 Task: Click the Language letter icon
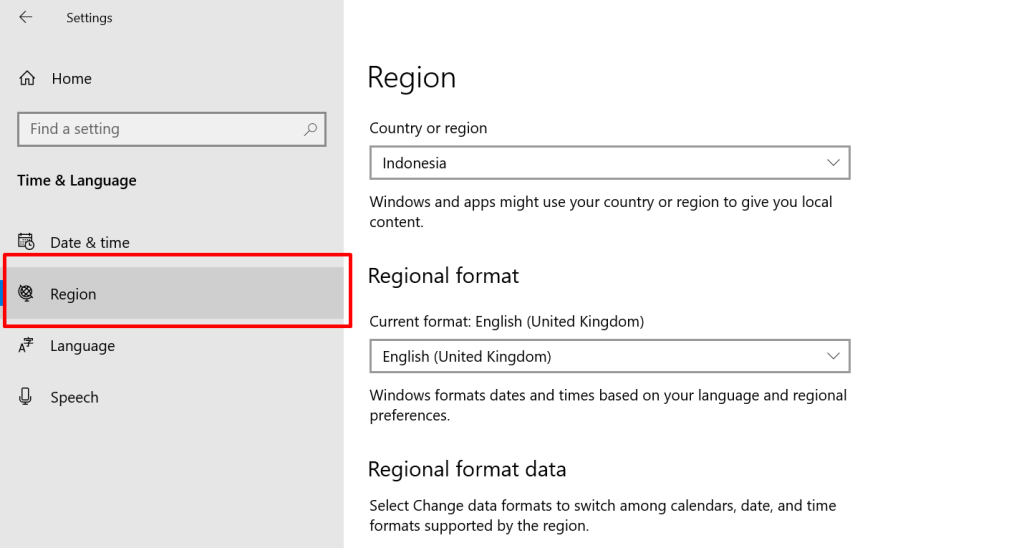[27, 346]
